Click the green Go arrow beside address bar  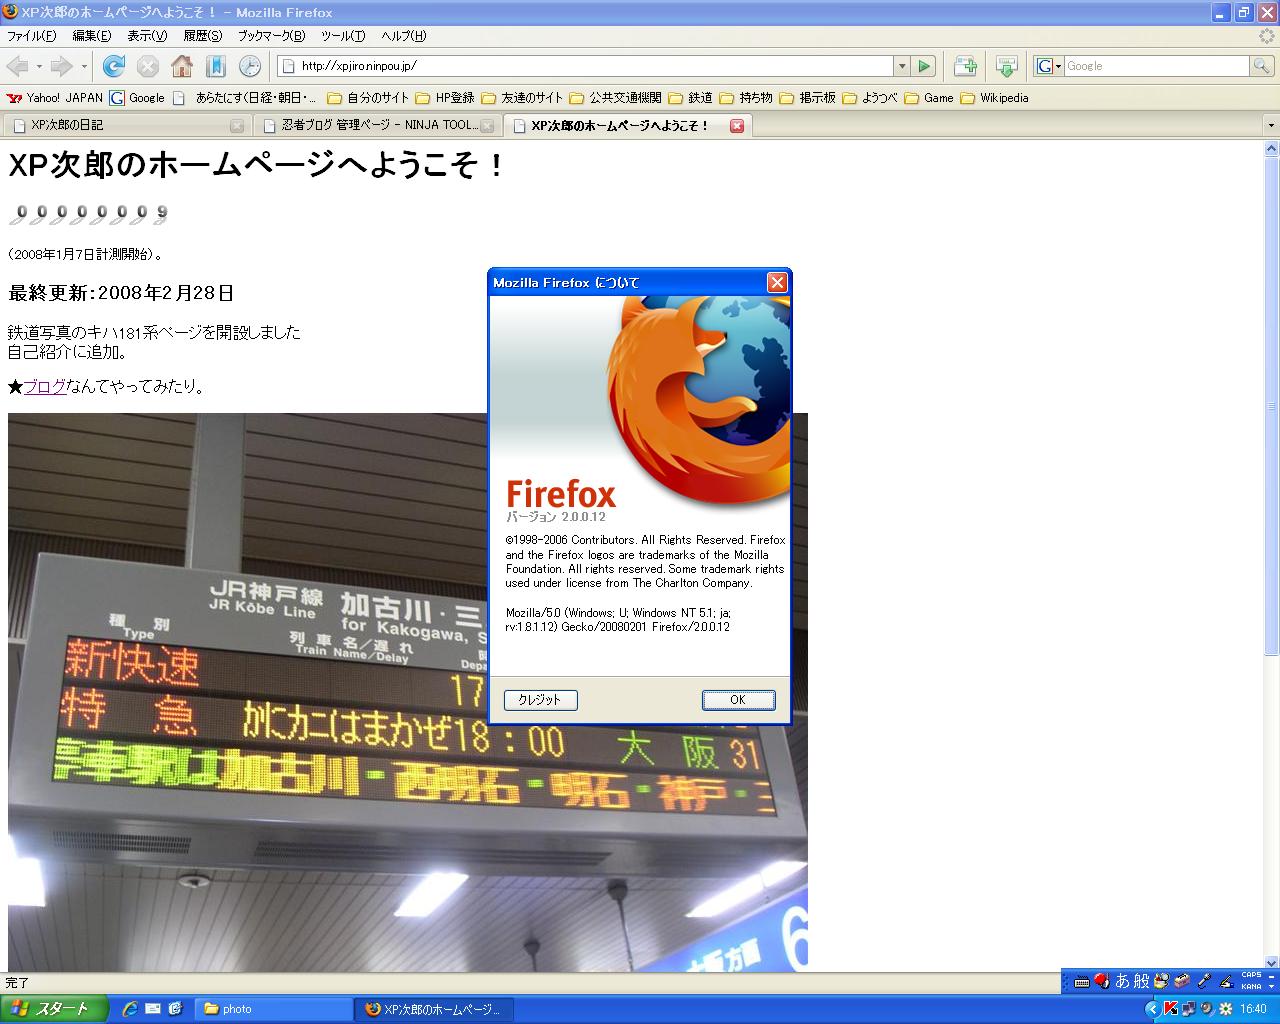[924, 66]
